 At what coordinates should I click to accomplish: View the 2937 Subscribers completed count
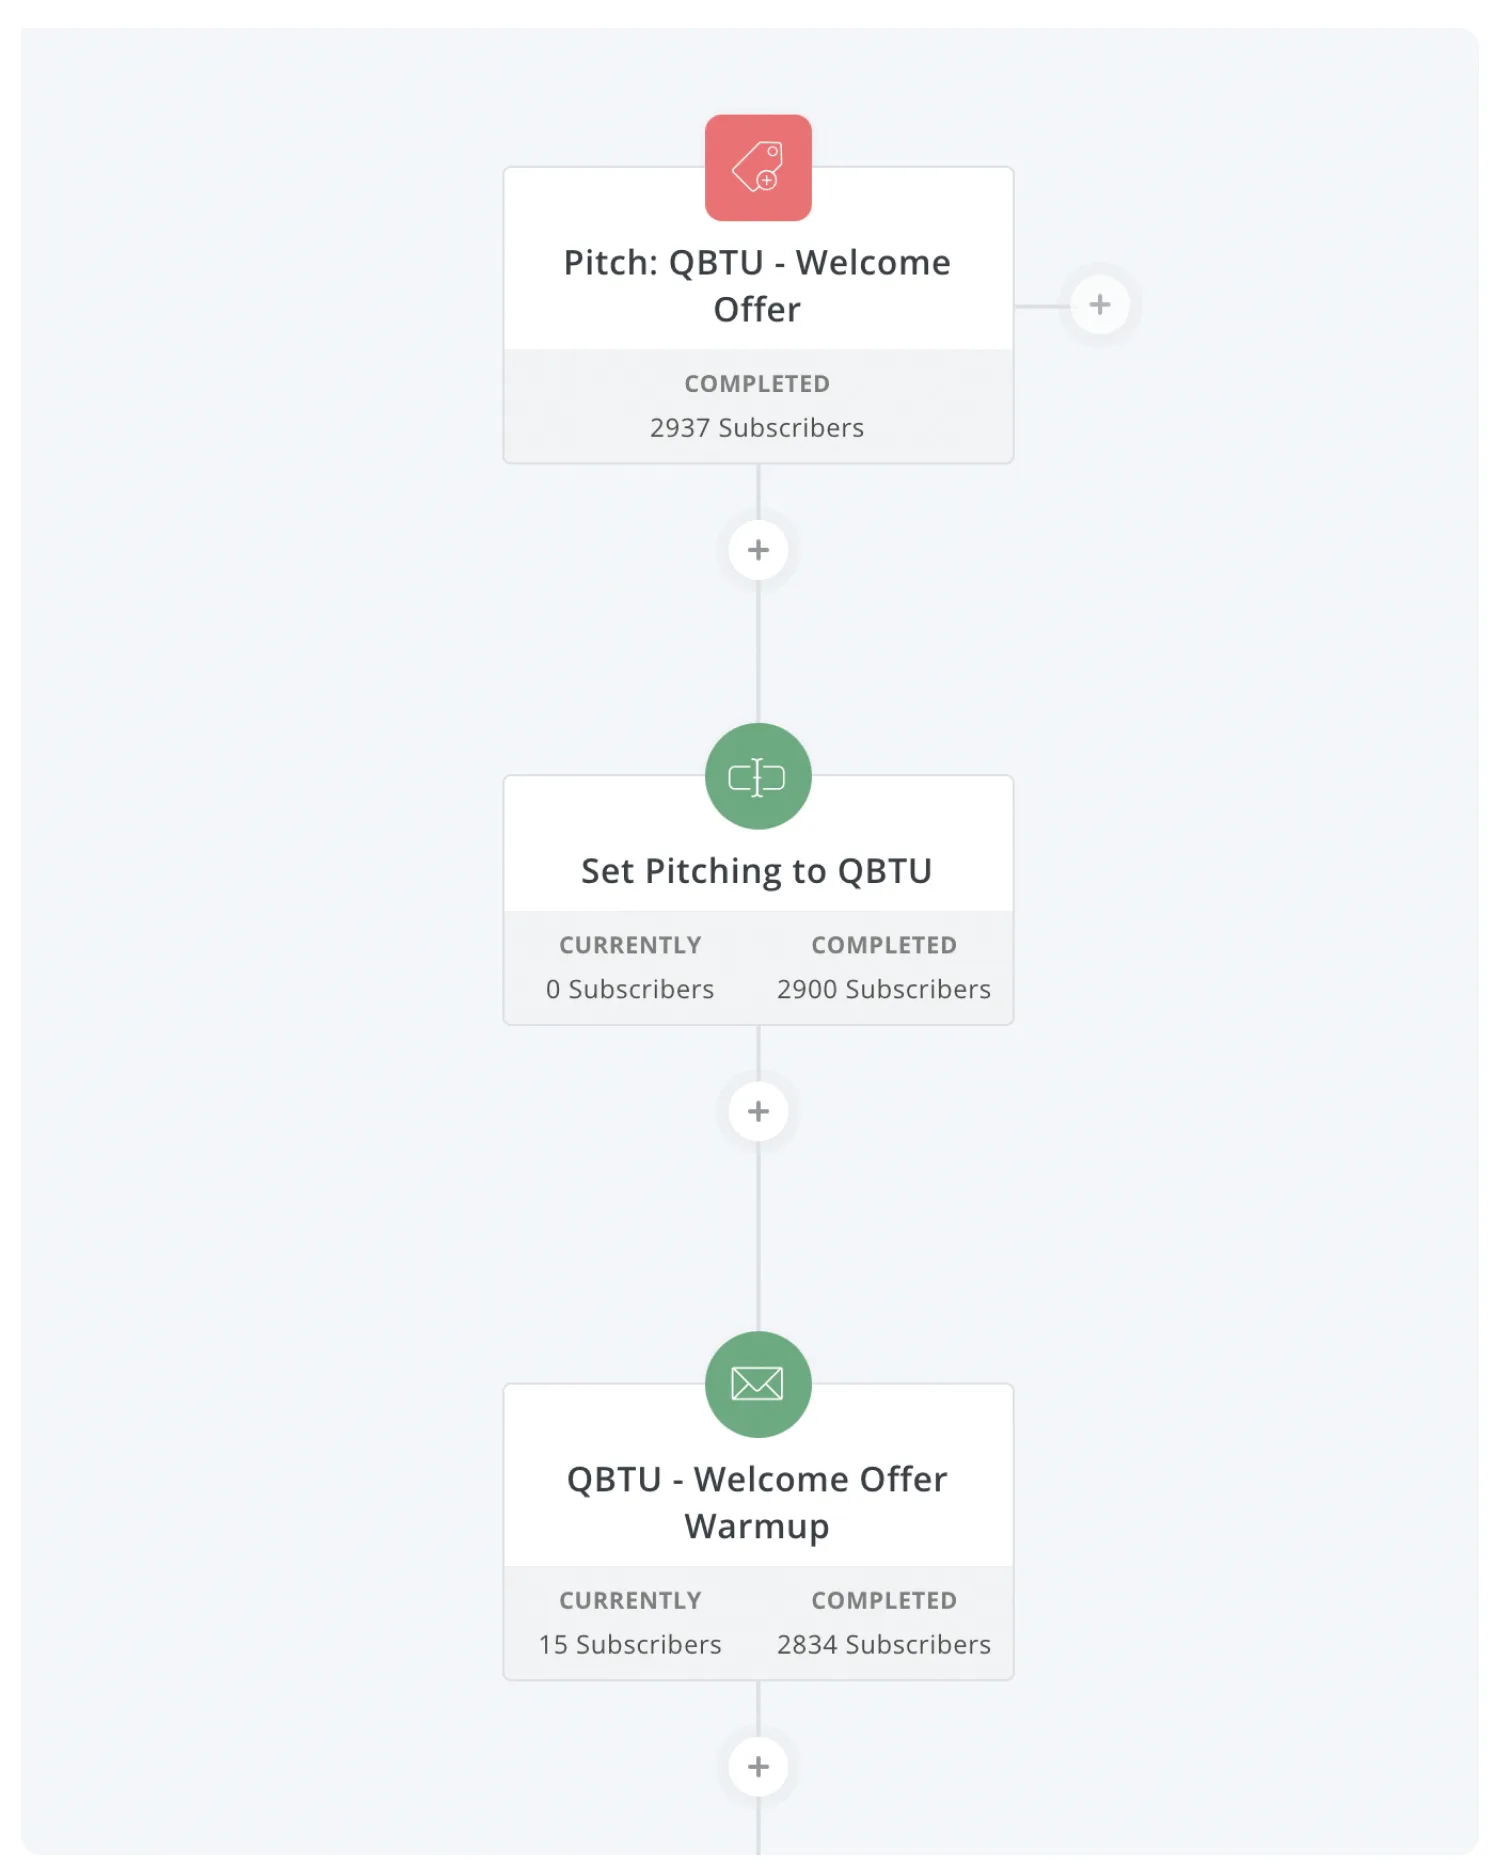757,428
